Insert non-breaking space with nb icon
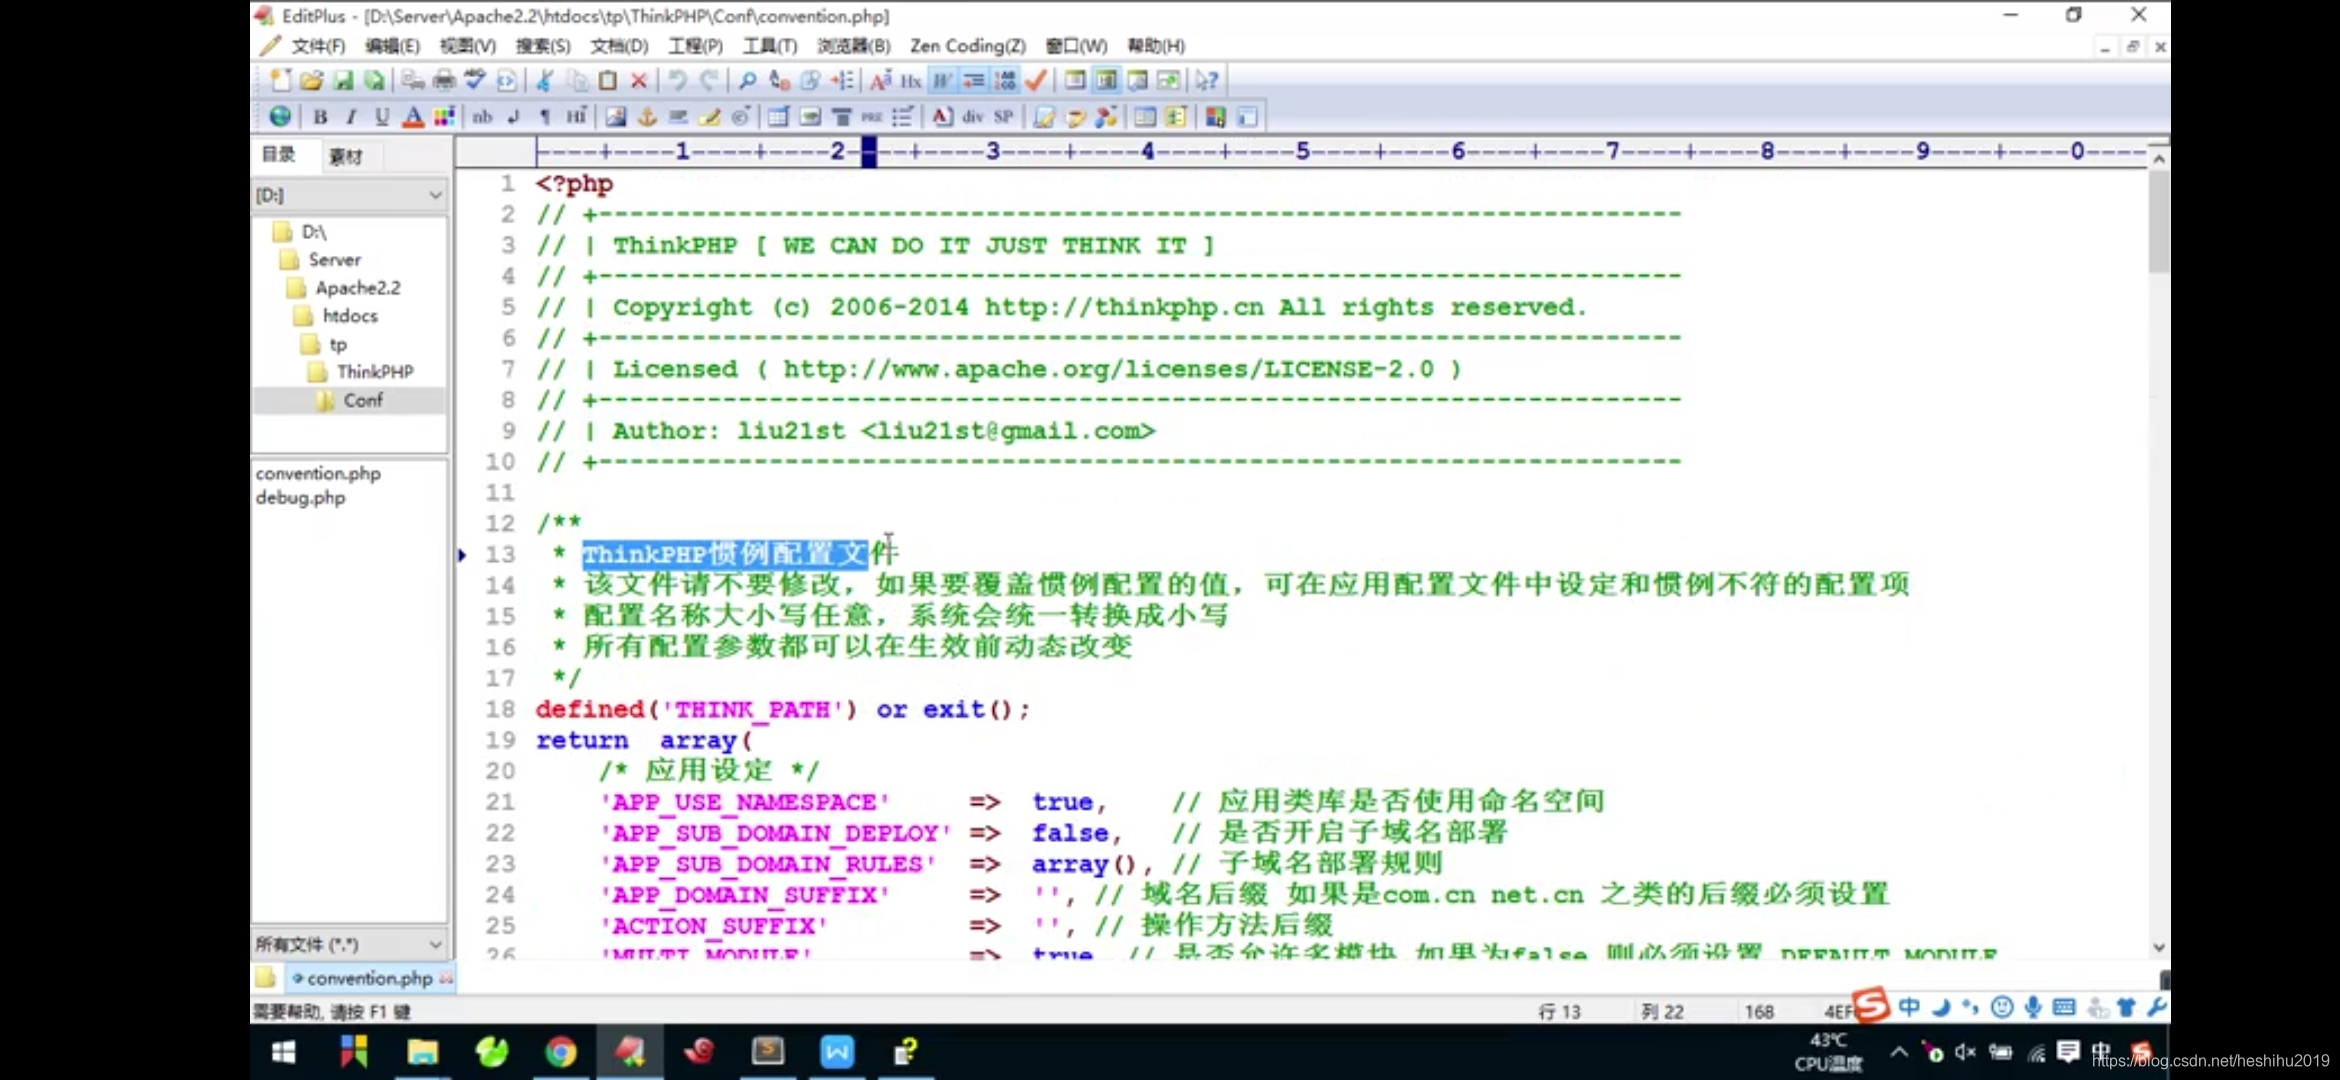 tap(482, 117)
